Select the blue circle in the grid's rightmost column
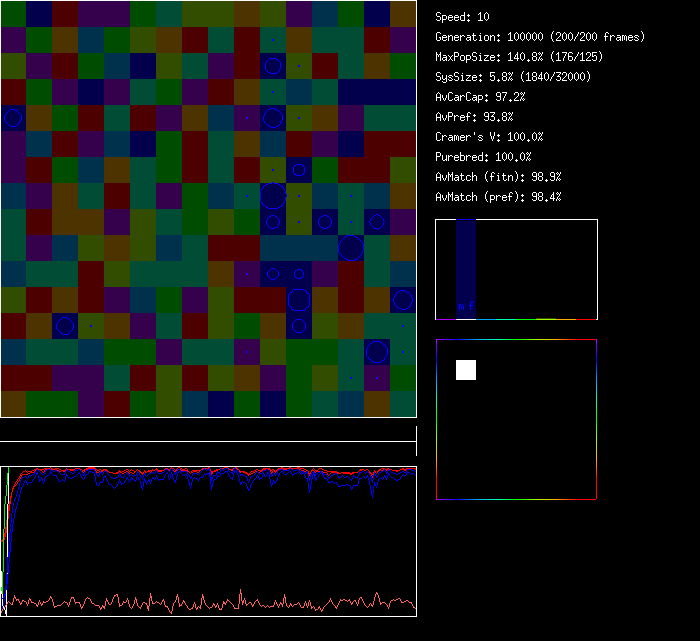Screen dimensions: 700x641 click(x=403, y=300)
